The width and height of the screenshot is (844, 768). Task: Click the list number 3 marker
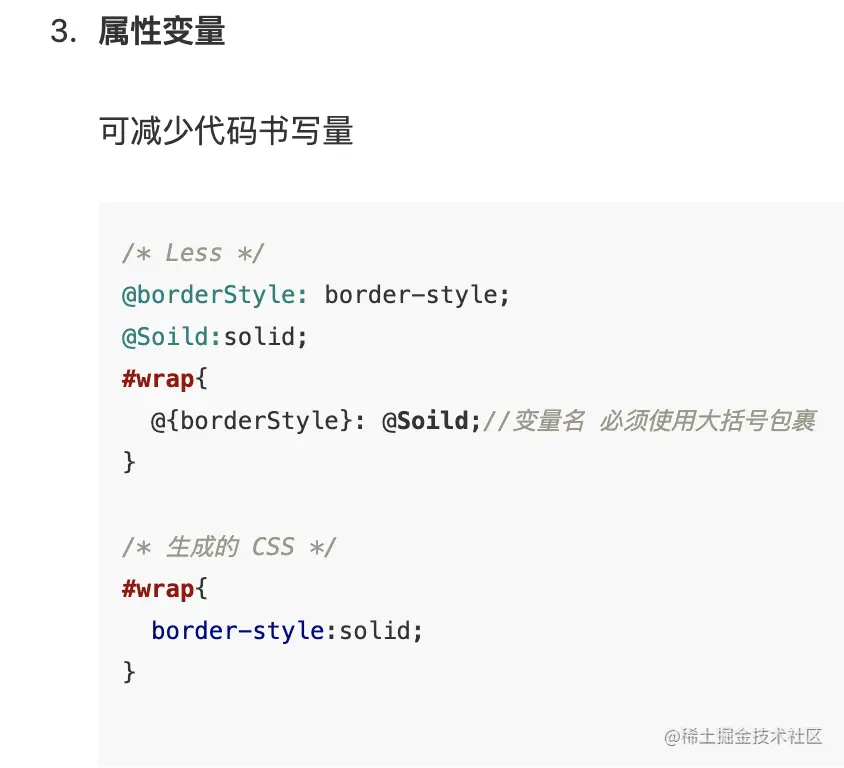(x=63, y=31)
